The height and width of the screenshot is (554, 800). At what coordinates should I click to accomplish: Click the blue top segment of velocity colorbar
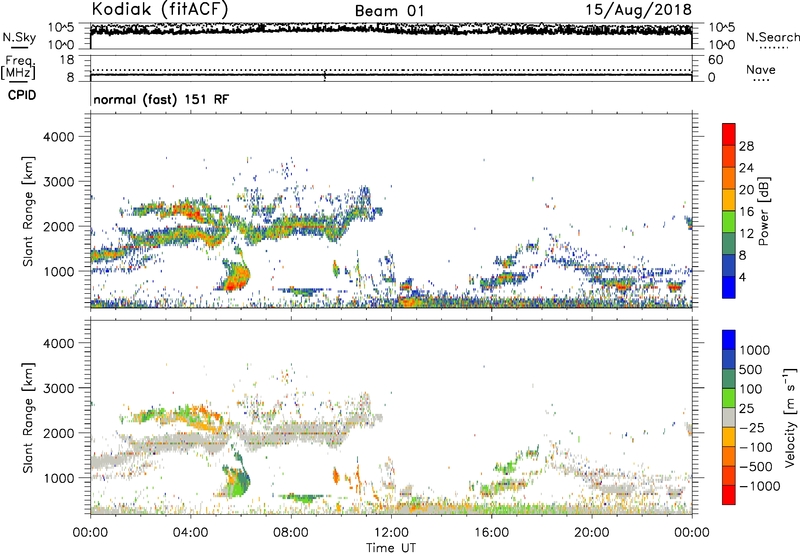click(729, 340)
